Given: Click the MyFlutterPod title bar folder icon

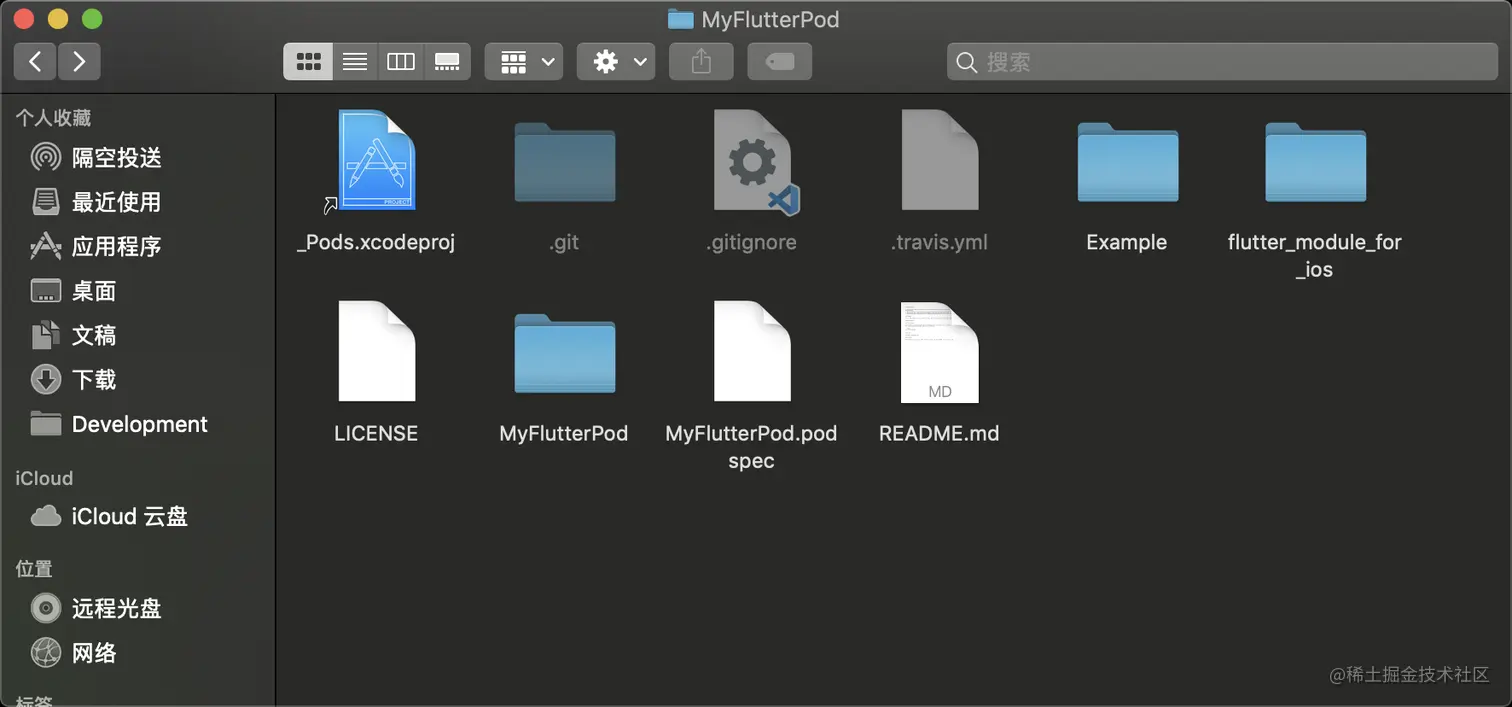Looking at the screenshot, I should pos(680,19).
